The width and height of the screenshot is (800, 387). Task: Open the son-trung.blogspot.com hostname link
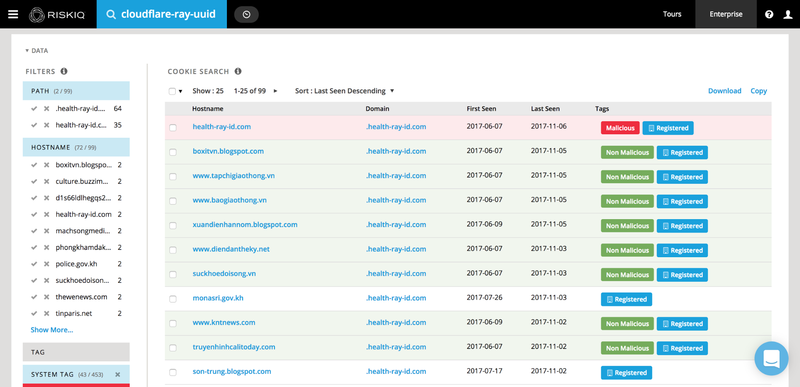(x=232, y=371)
